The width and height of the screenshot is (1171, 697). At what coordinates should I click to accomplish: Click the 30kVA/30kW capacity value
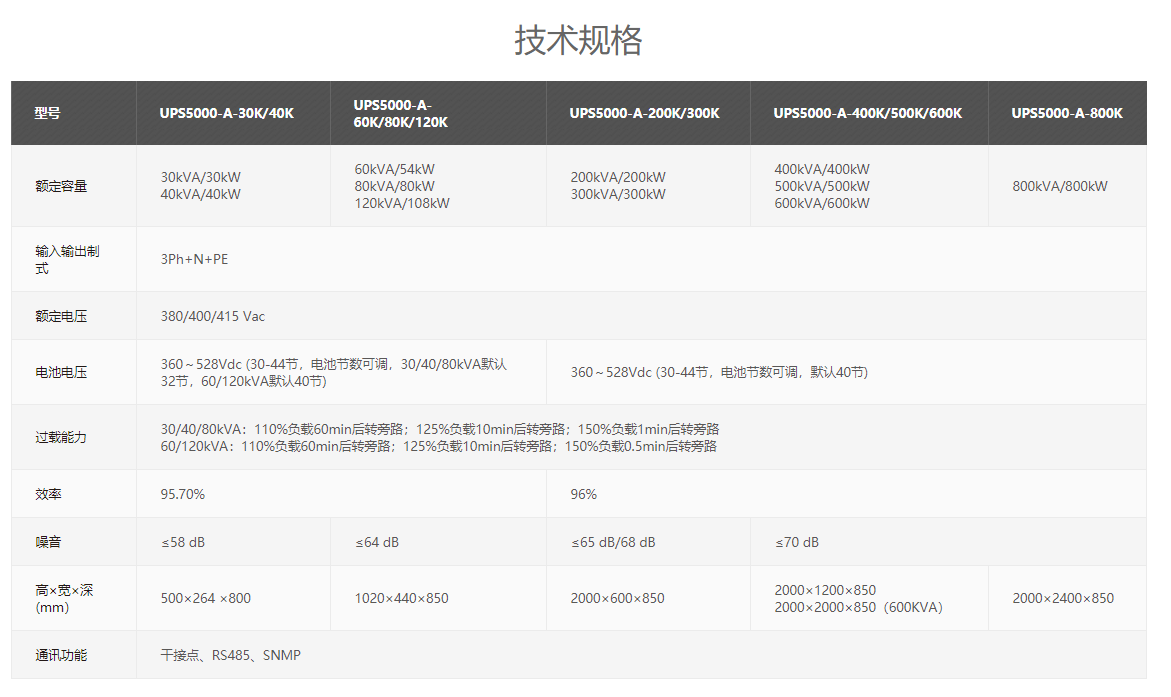tap(200, 177)
